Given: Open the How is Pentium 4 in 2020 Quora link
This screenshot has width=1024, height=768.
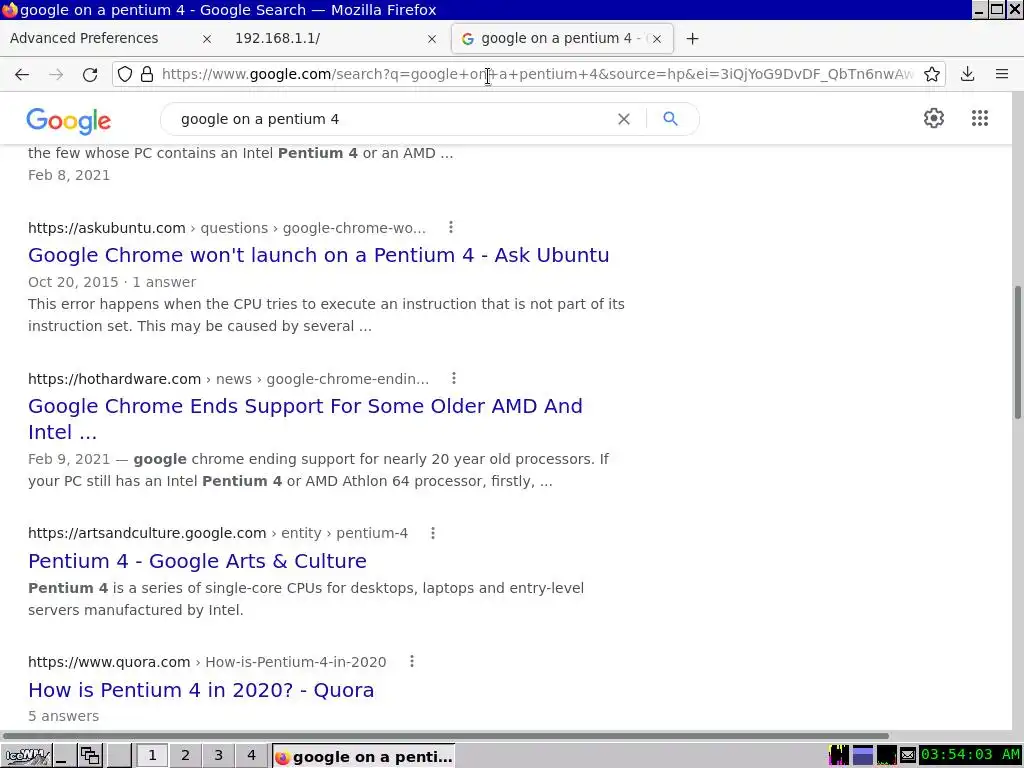Looking at the screenshot, I should tap(201, 690).
